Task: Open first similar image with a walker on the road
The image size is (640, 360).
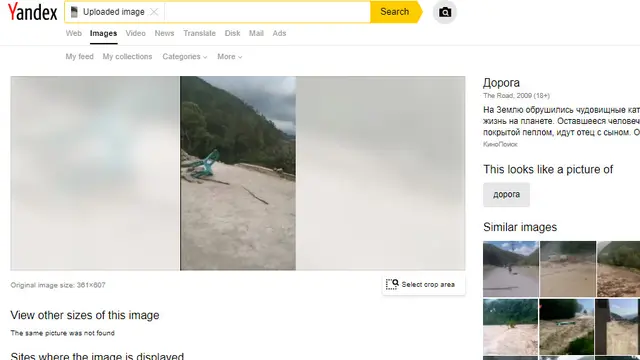Action: [511, 269]
